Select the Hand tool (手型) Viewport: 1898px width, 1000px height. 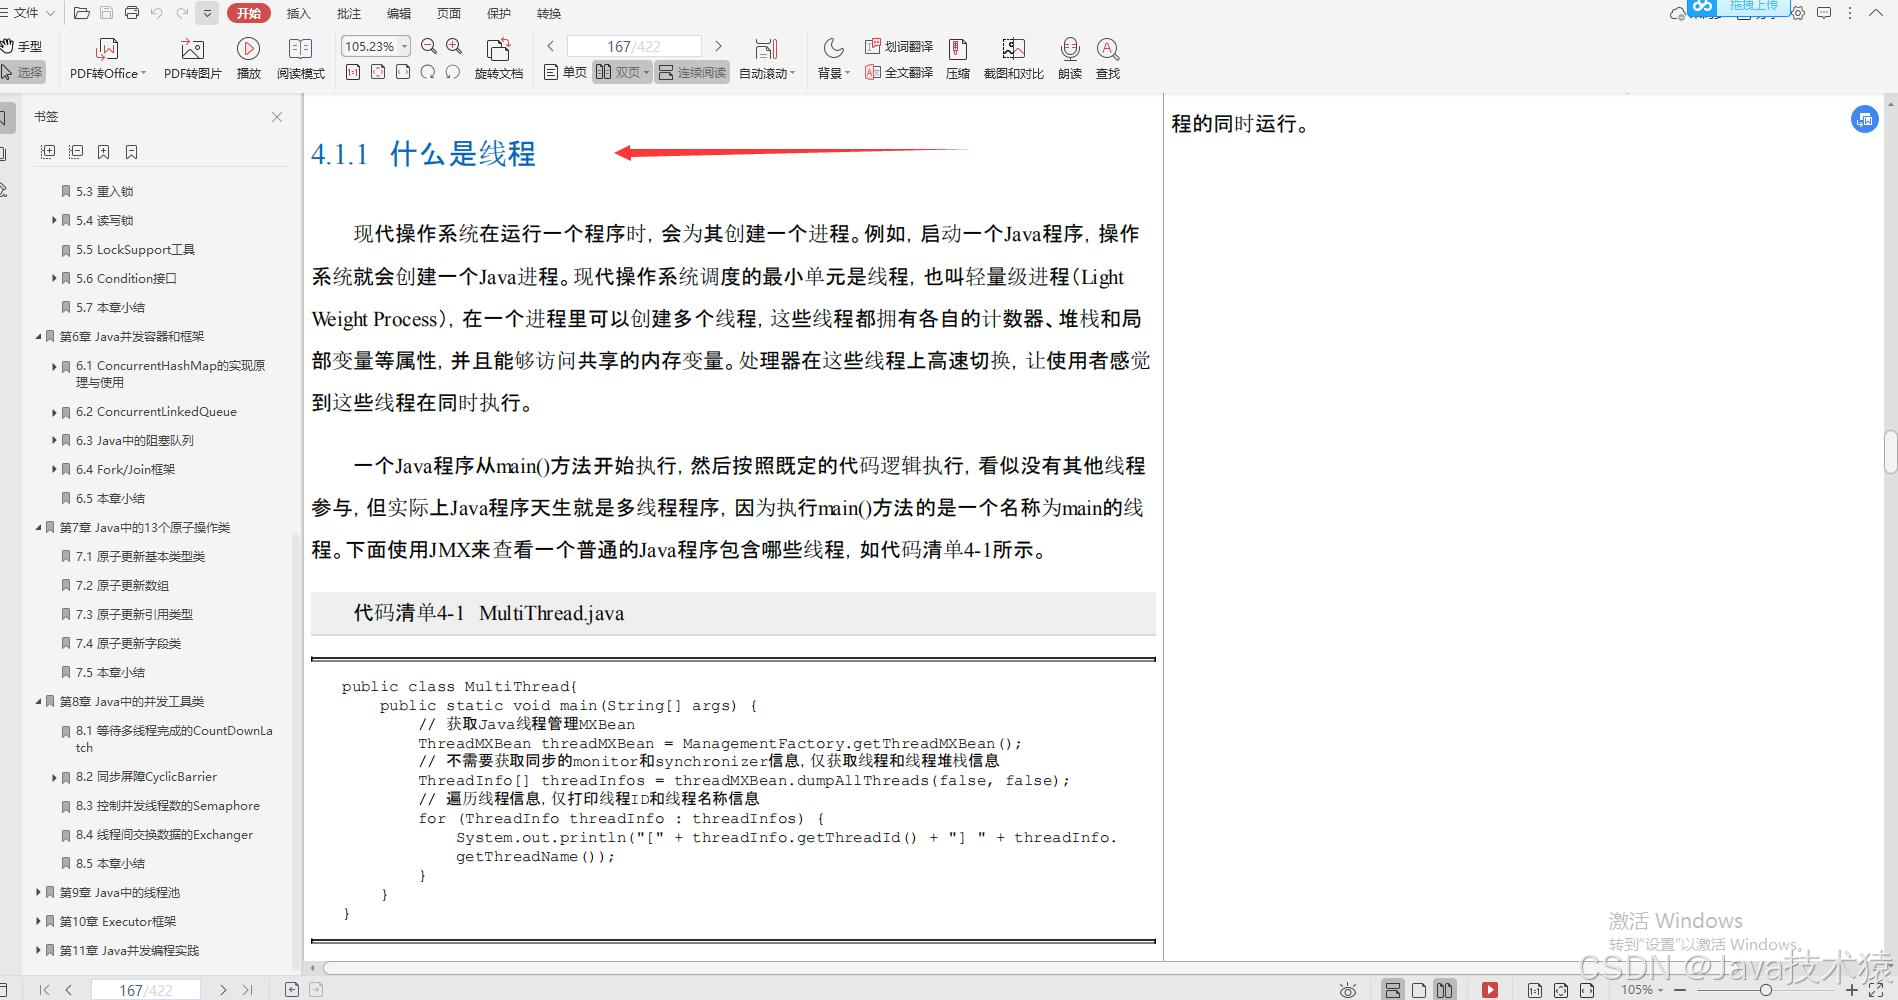point(22,46)
